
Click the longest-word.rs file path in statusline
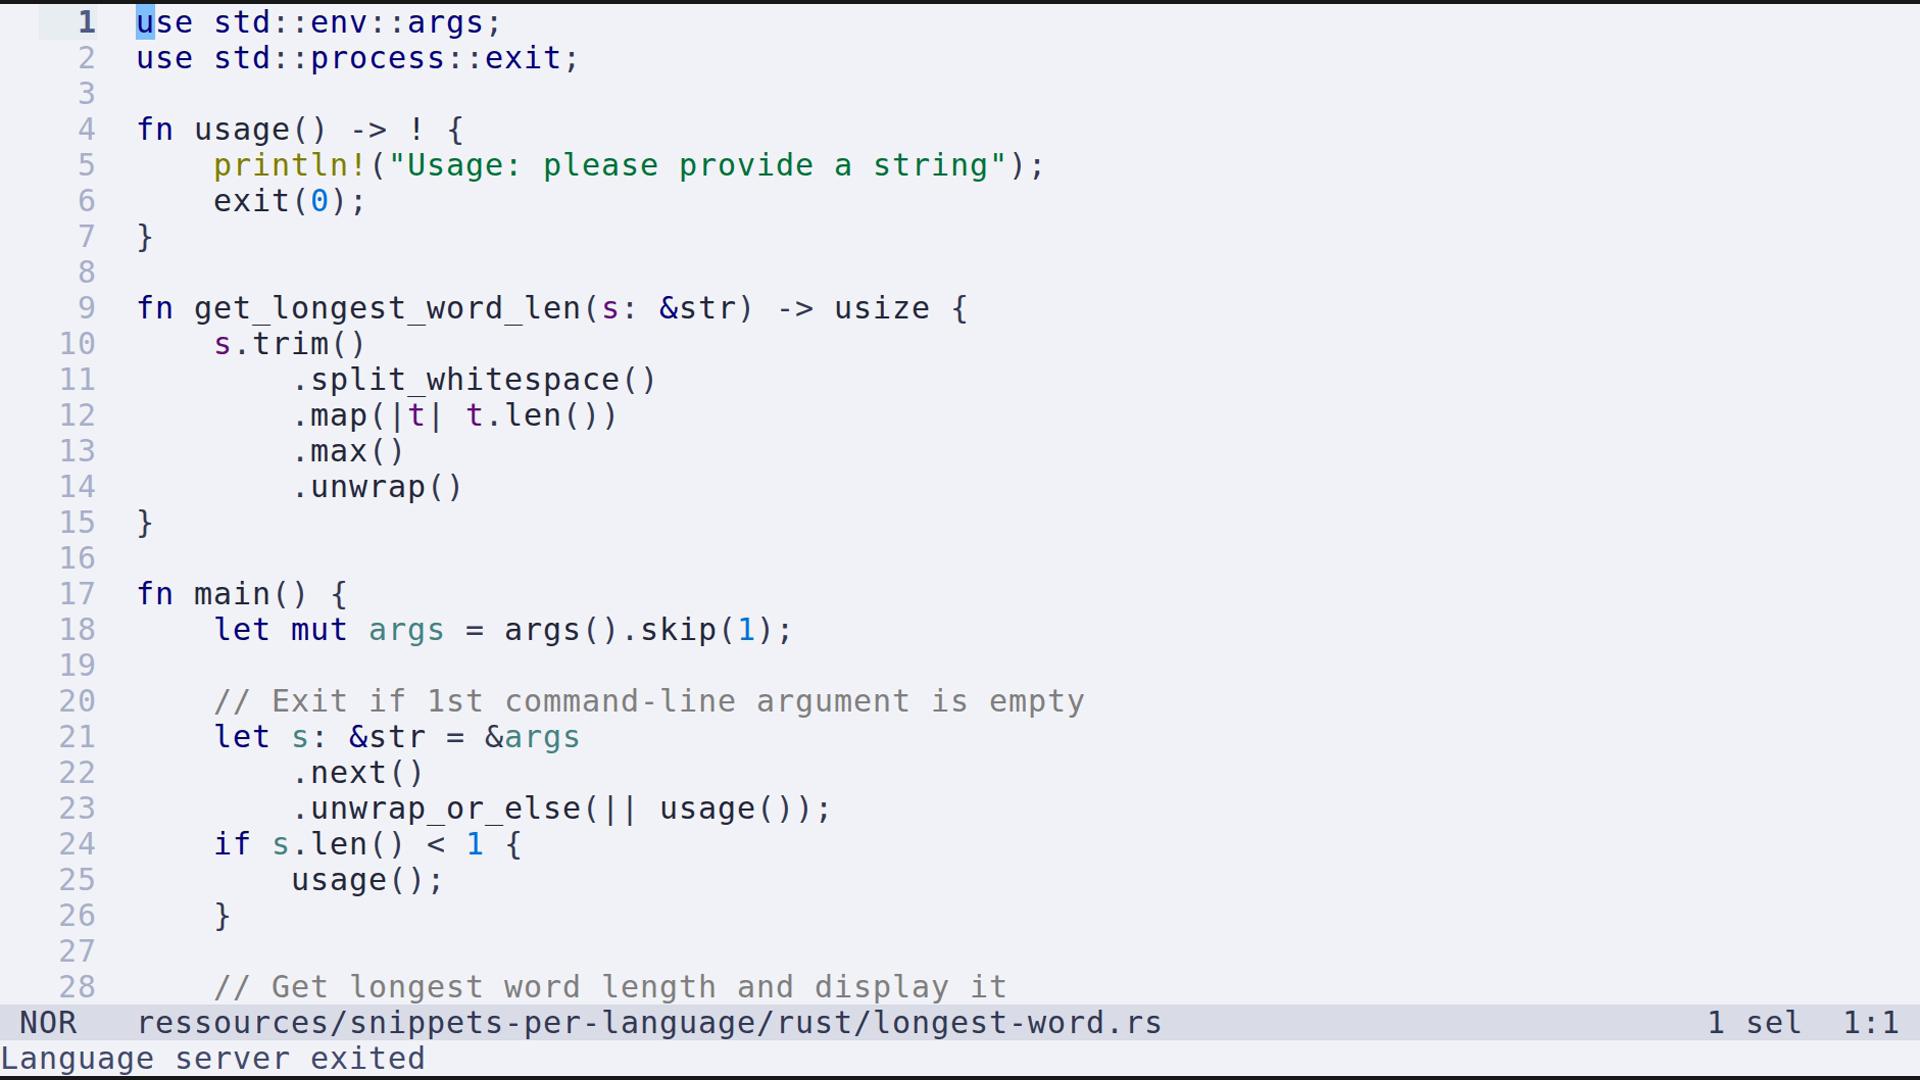(649, 1023)
